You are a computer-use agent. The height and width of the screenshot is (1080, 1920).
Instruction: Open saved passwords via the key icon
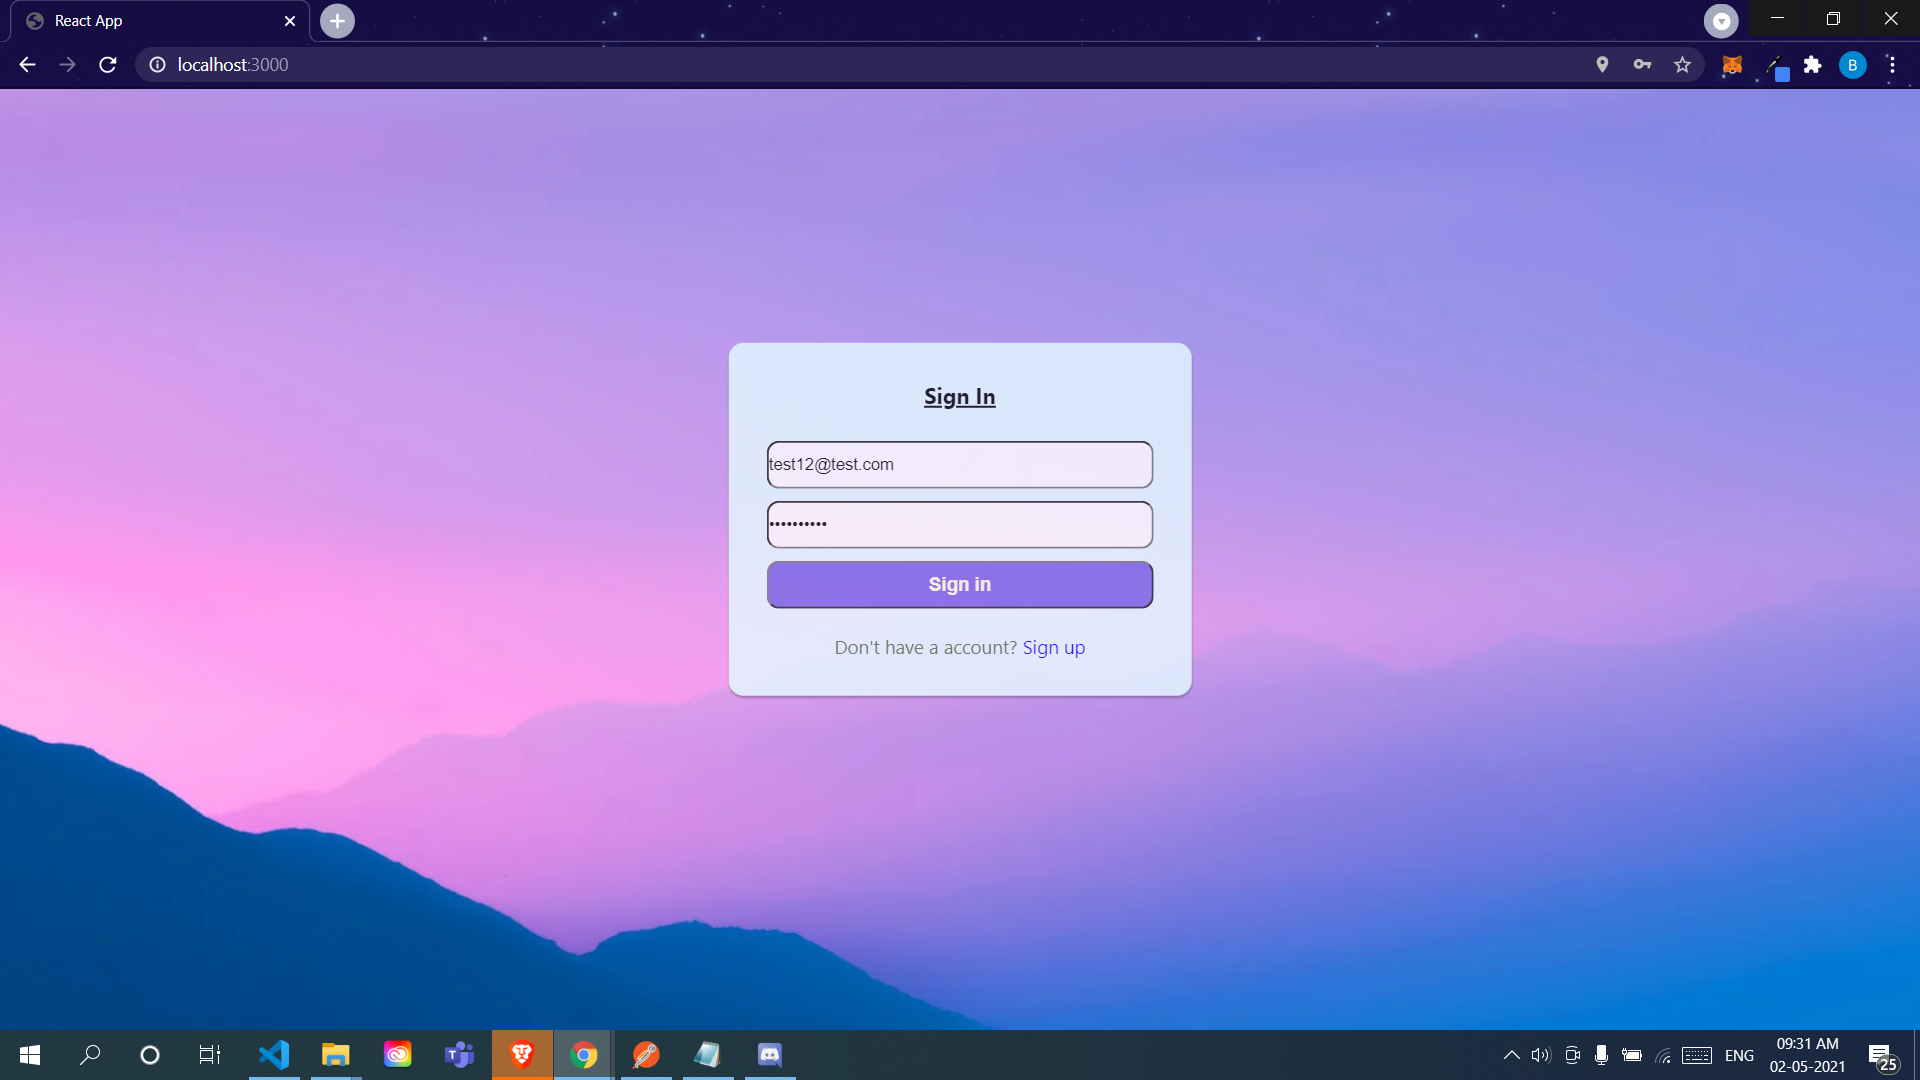pos(1642,65)
